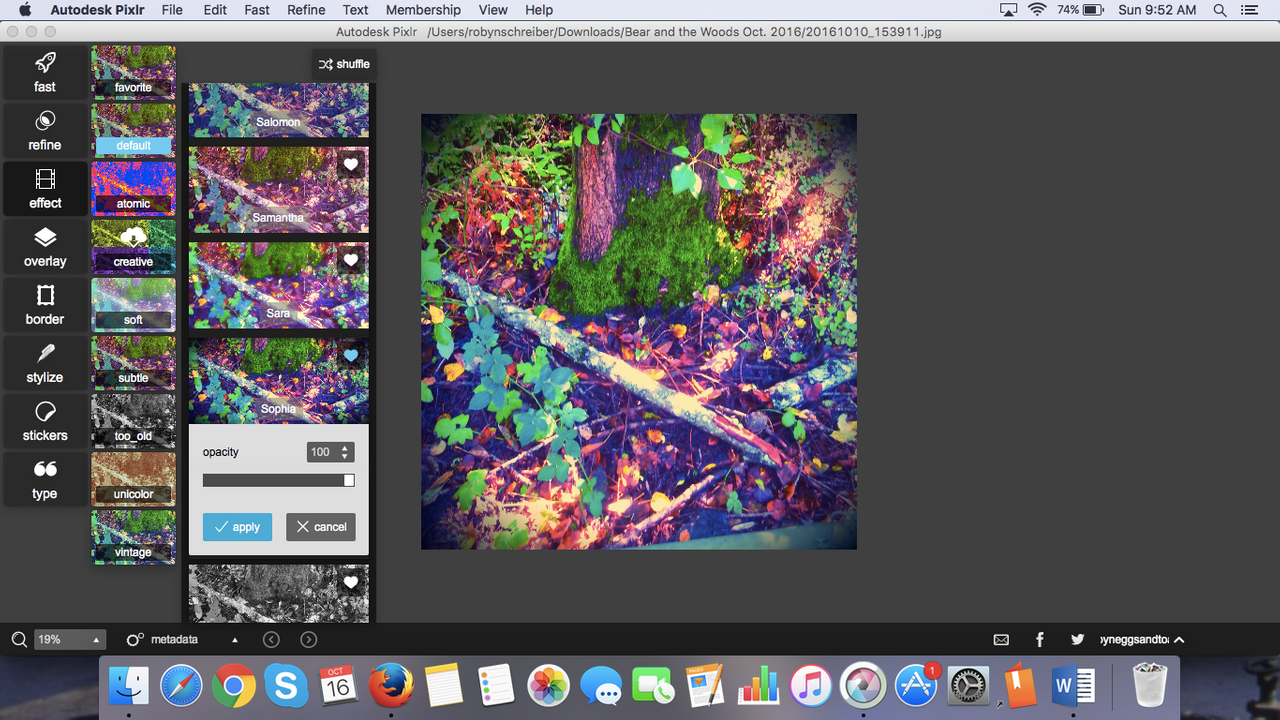Open the View menu
The width and height of the screenshot is (1280, 720).
pos(493,10)
